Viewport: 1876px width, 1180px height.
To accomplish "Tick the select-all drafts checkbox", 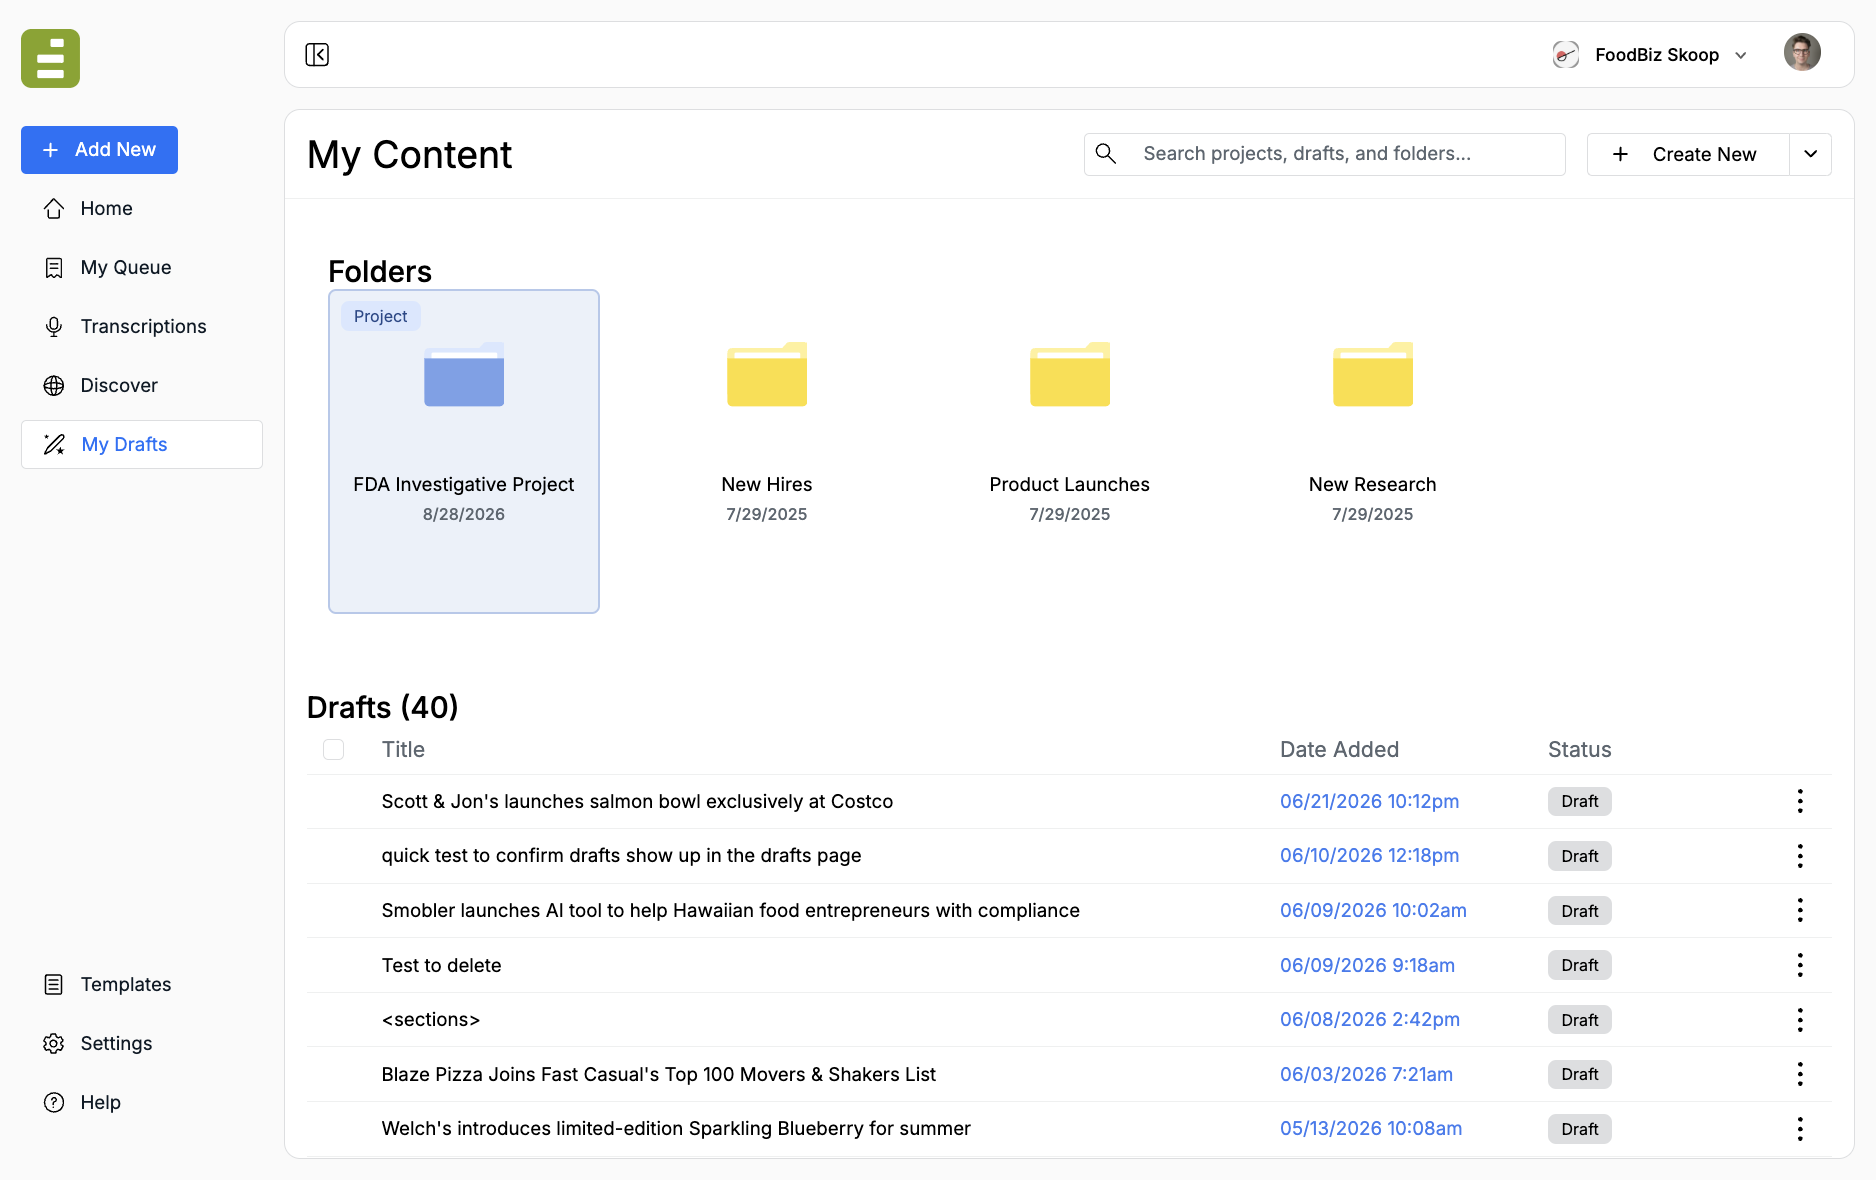I will [334, 750].
